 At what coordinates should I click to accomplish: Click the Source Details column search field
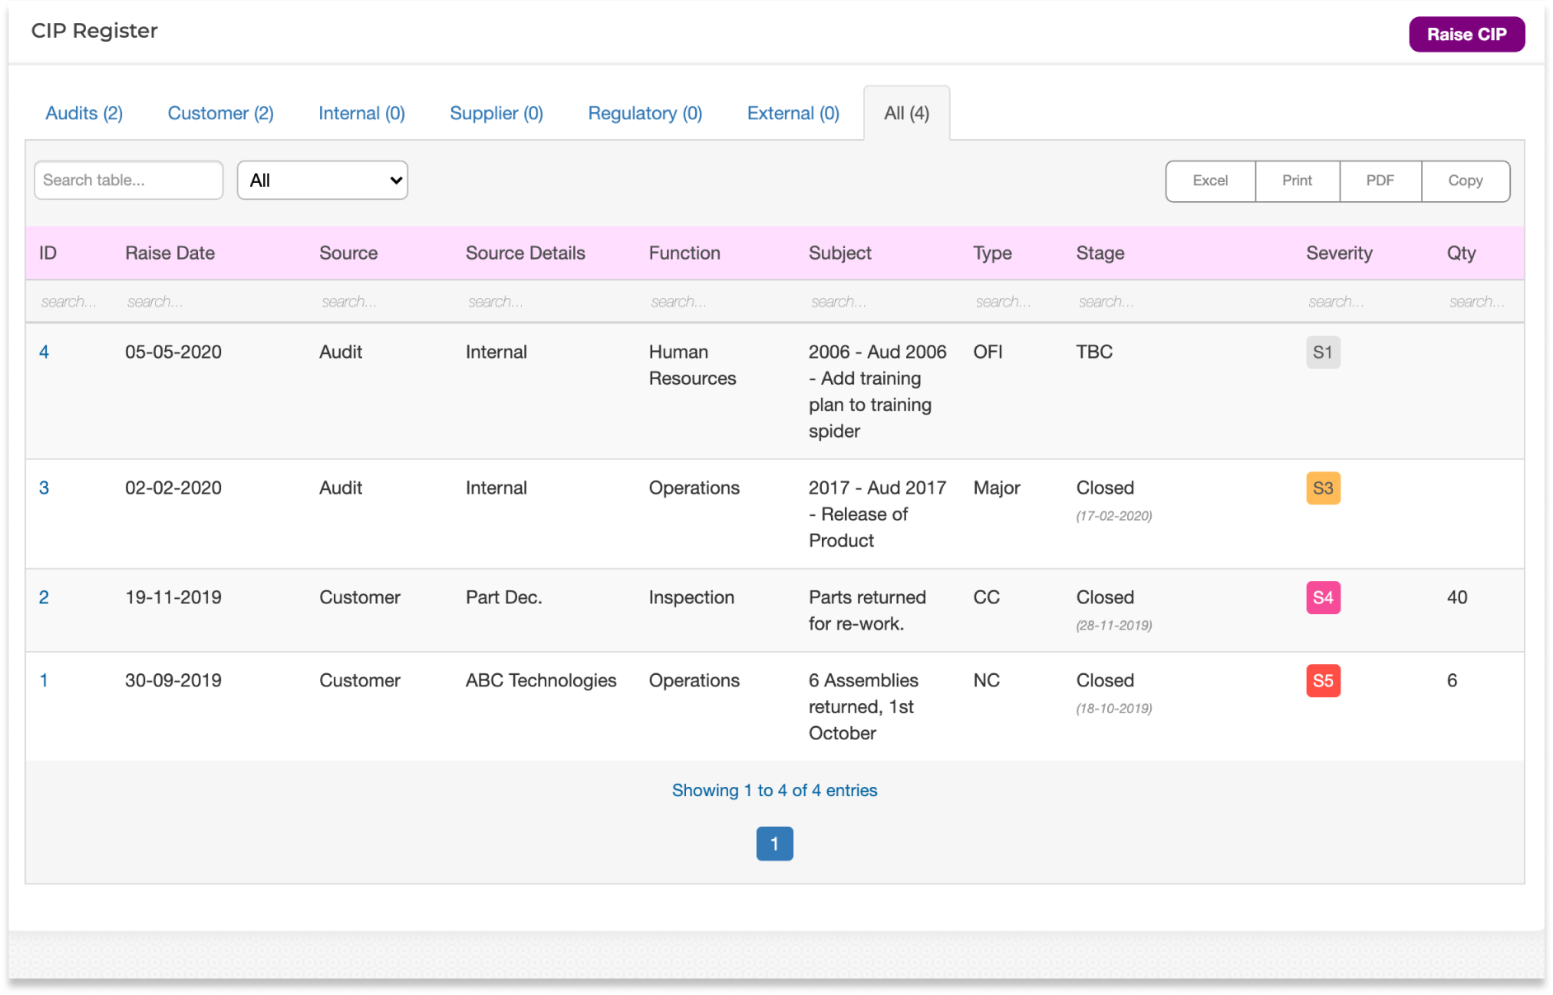[496, 301]
